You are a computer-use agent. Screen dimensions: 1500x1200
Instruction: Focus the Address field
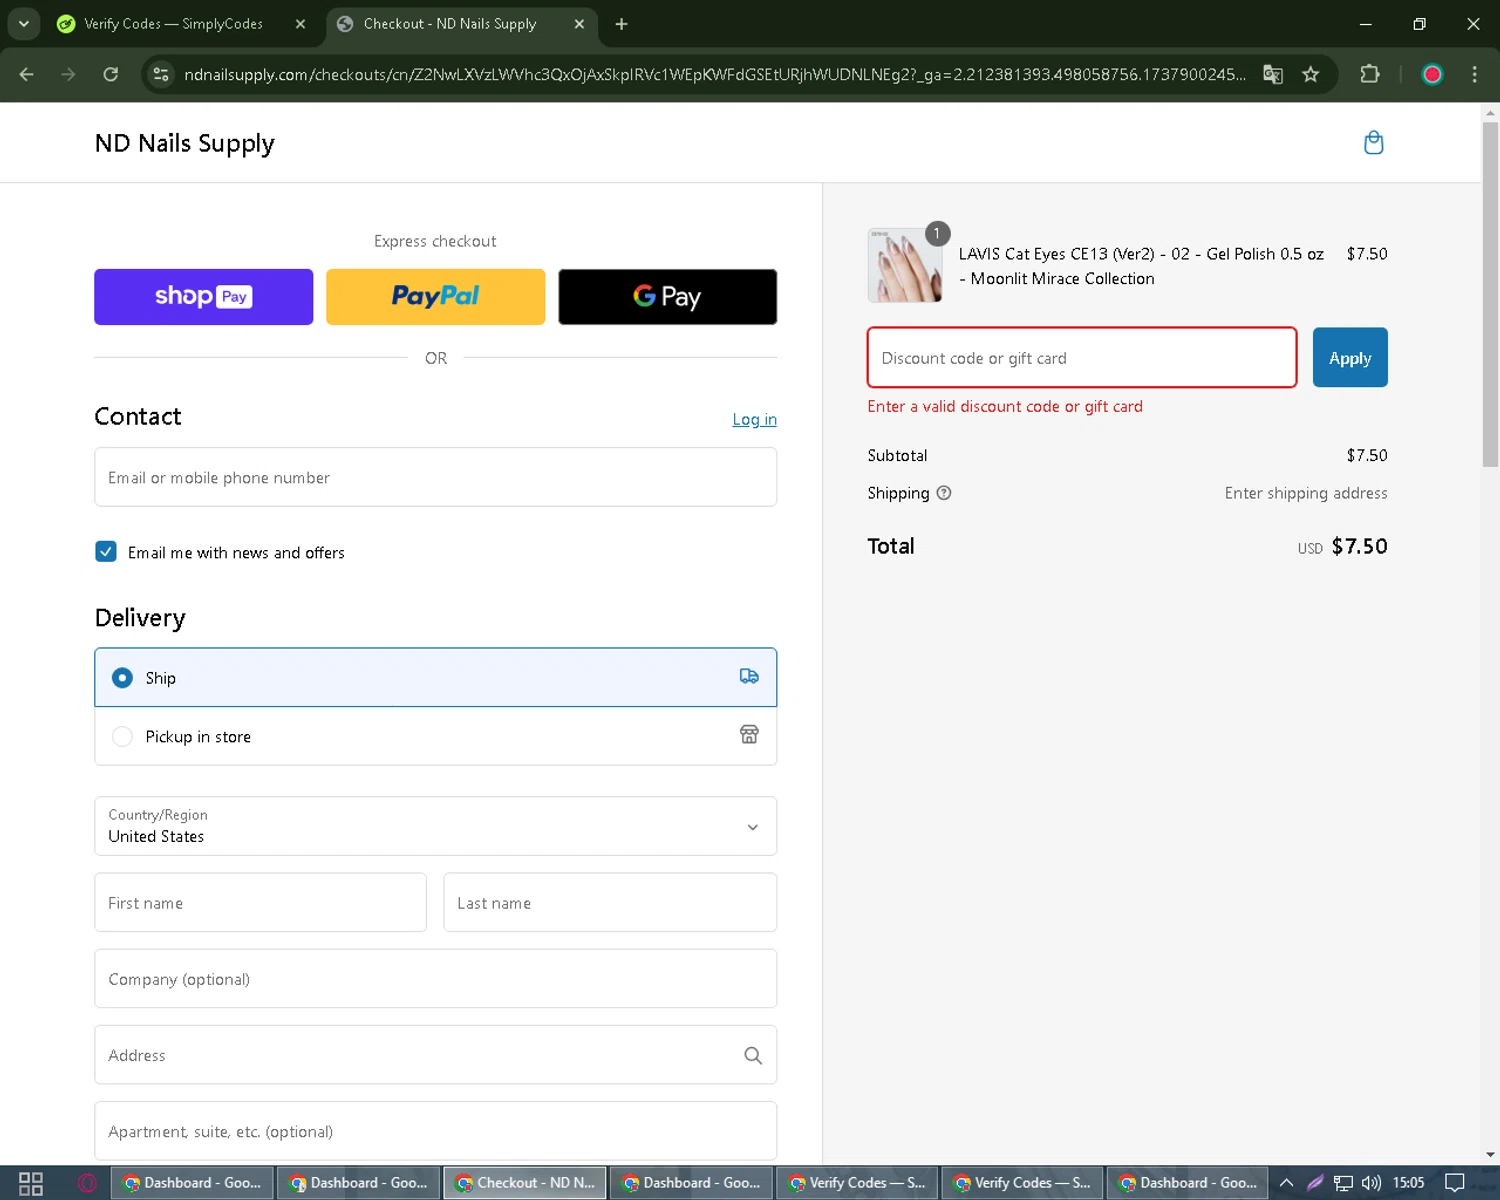pyautogui.click(x=435, y=1054)
